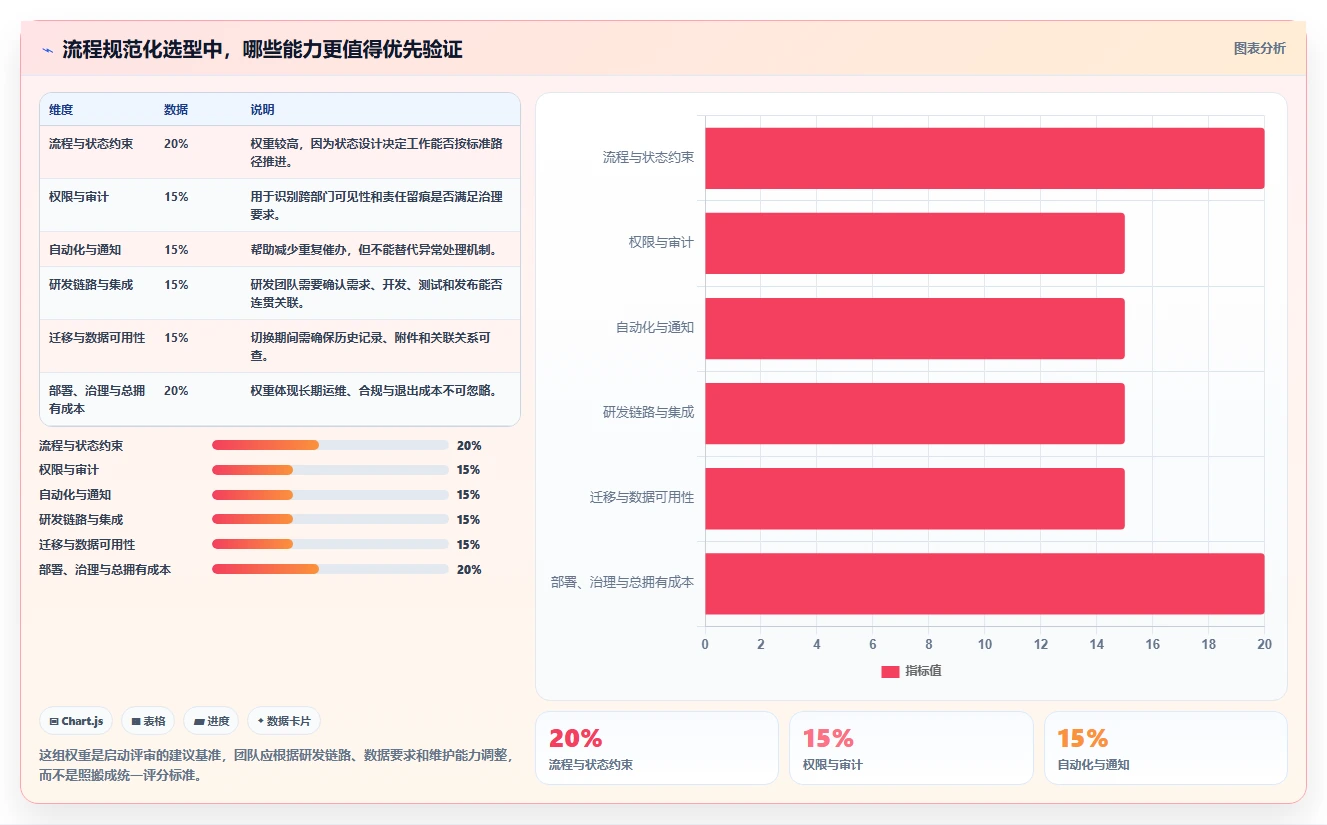Viewport: 1327px width, 825px height.
Task: Click the 维度 column header
Action: (x=61, y=110)
